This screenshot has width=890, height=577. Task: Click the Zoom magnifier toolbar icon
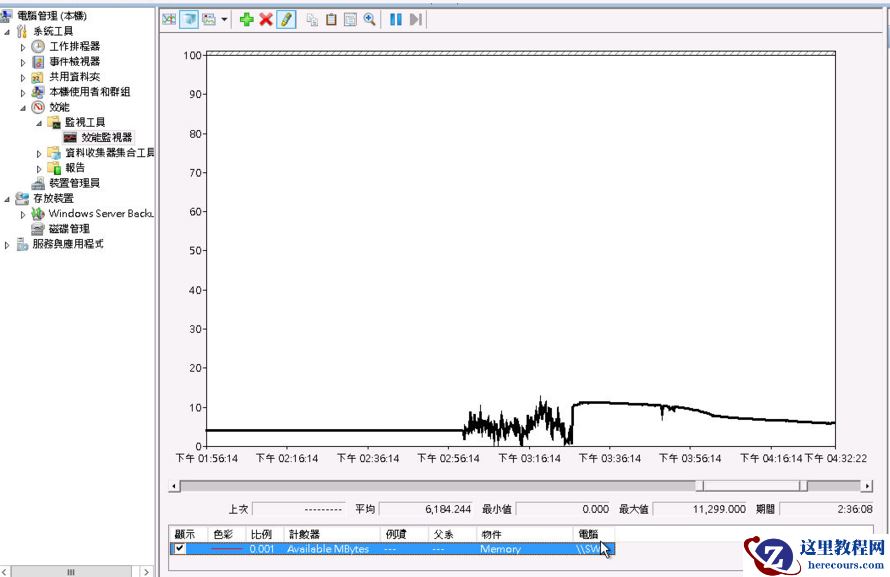[370, 19]
